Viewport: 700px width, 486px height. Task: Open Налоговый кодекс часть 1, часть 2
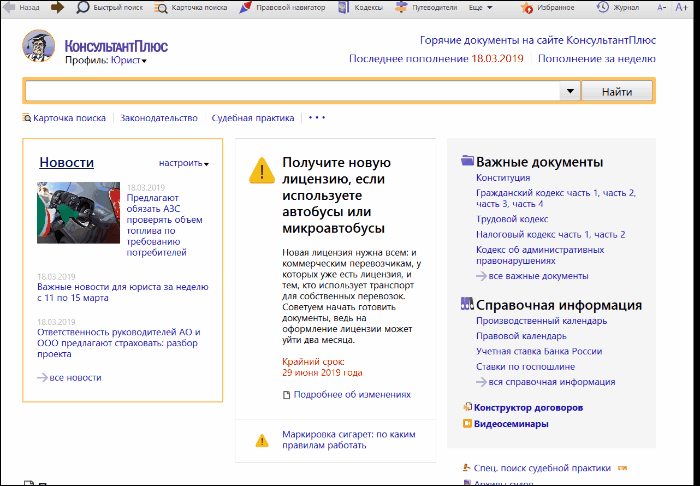coord(550,234)
